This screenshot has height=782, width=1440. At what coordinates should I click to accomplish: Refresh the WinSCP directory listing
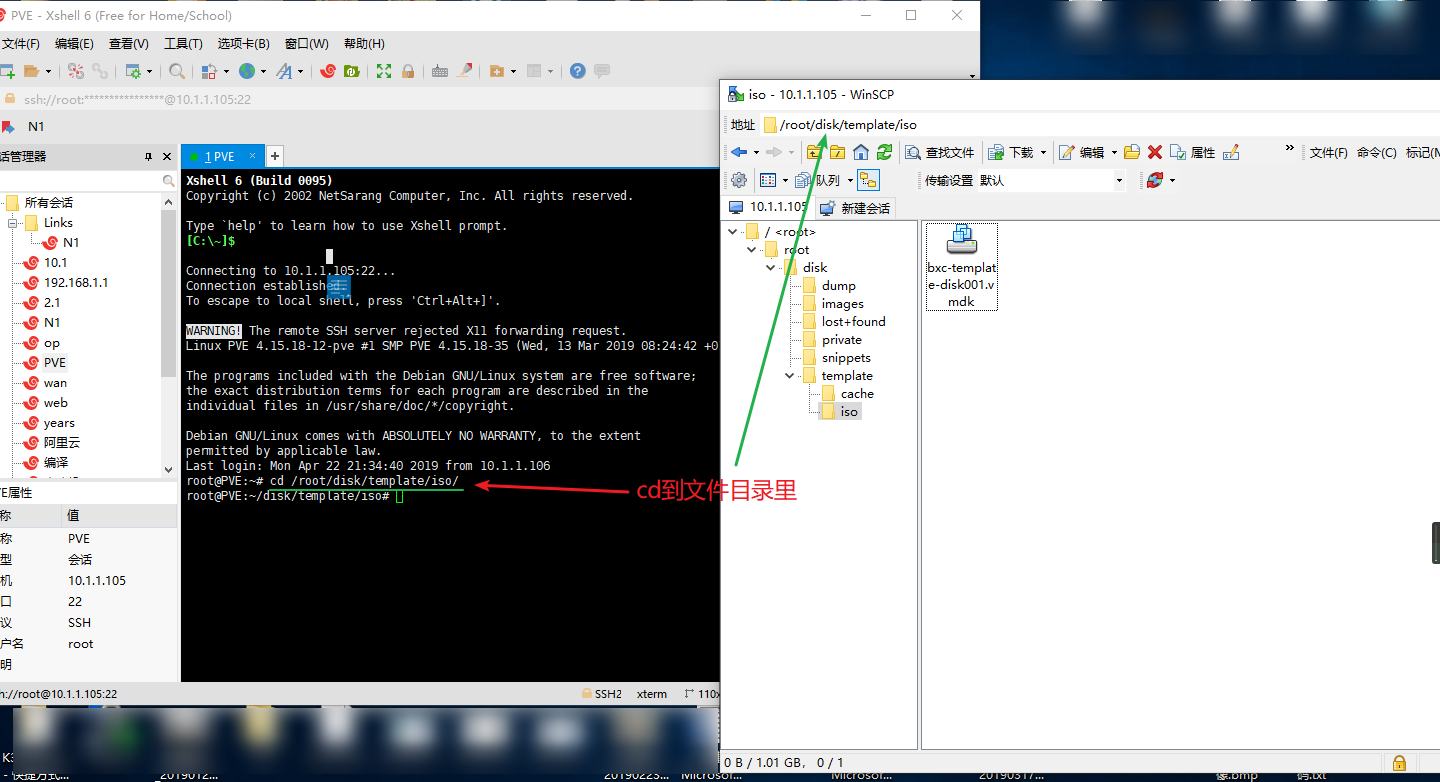(884, 152)
